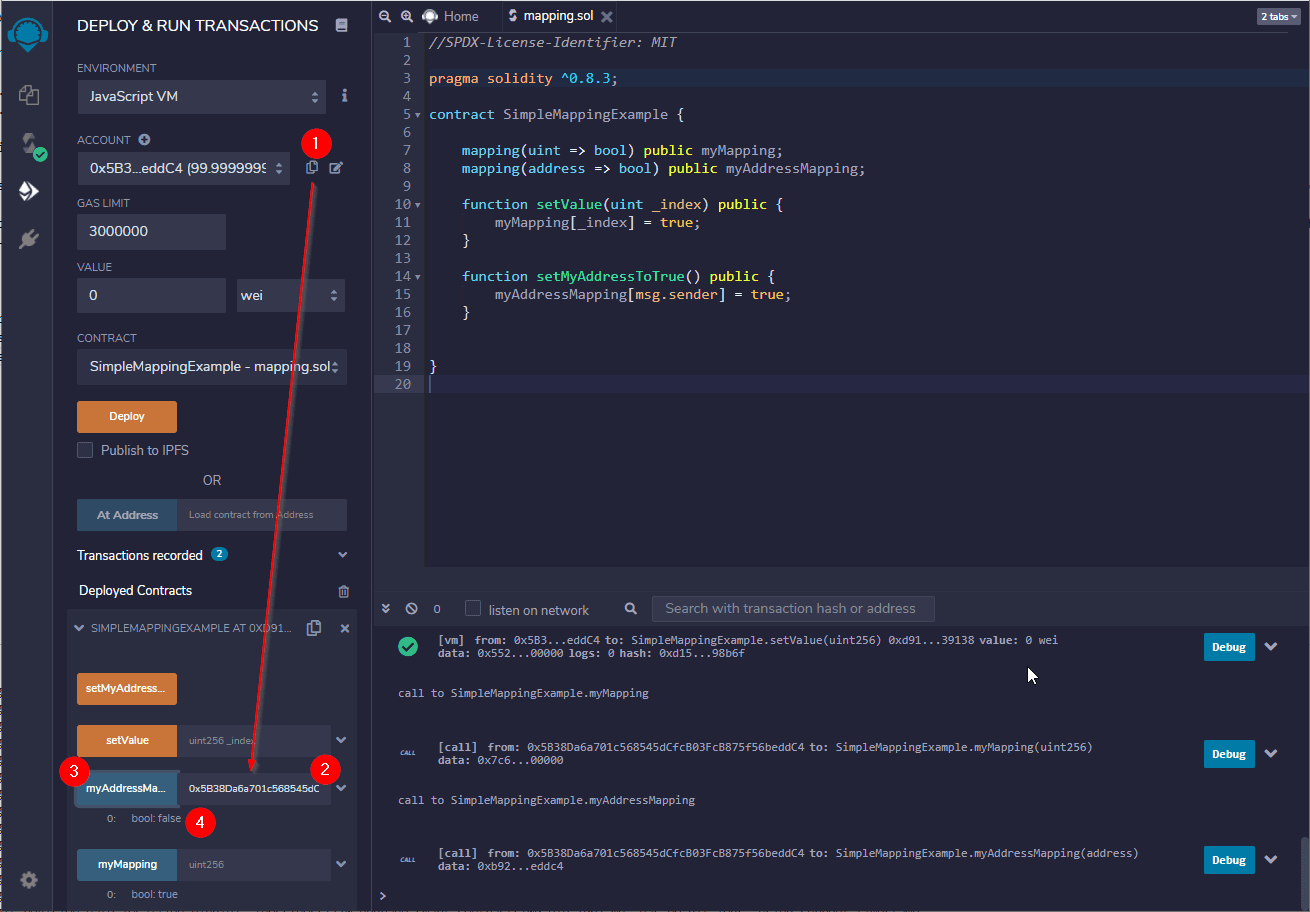Image resolution: width=1310 pixels, height=912 pixels.
Task: Close the mapping.sol tab
Action: click(606, 17)
